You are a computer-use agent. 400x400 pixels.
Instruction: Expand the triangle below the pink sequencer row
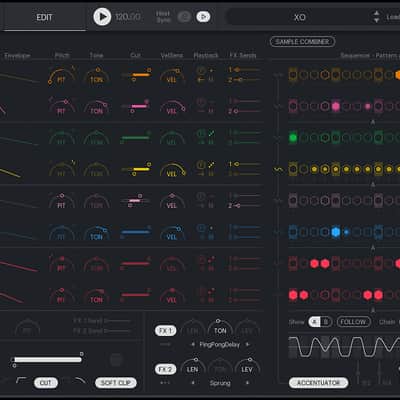[373, 122]
